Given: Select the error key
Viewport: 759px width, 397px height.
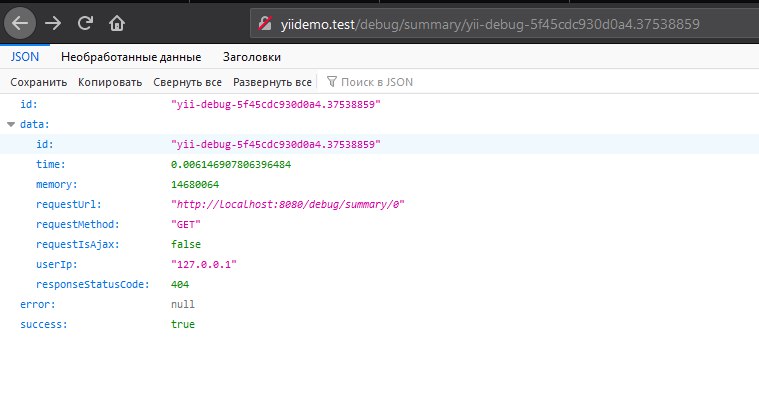Looking at the screenshot, I should tap(38, 305).
